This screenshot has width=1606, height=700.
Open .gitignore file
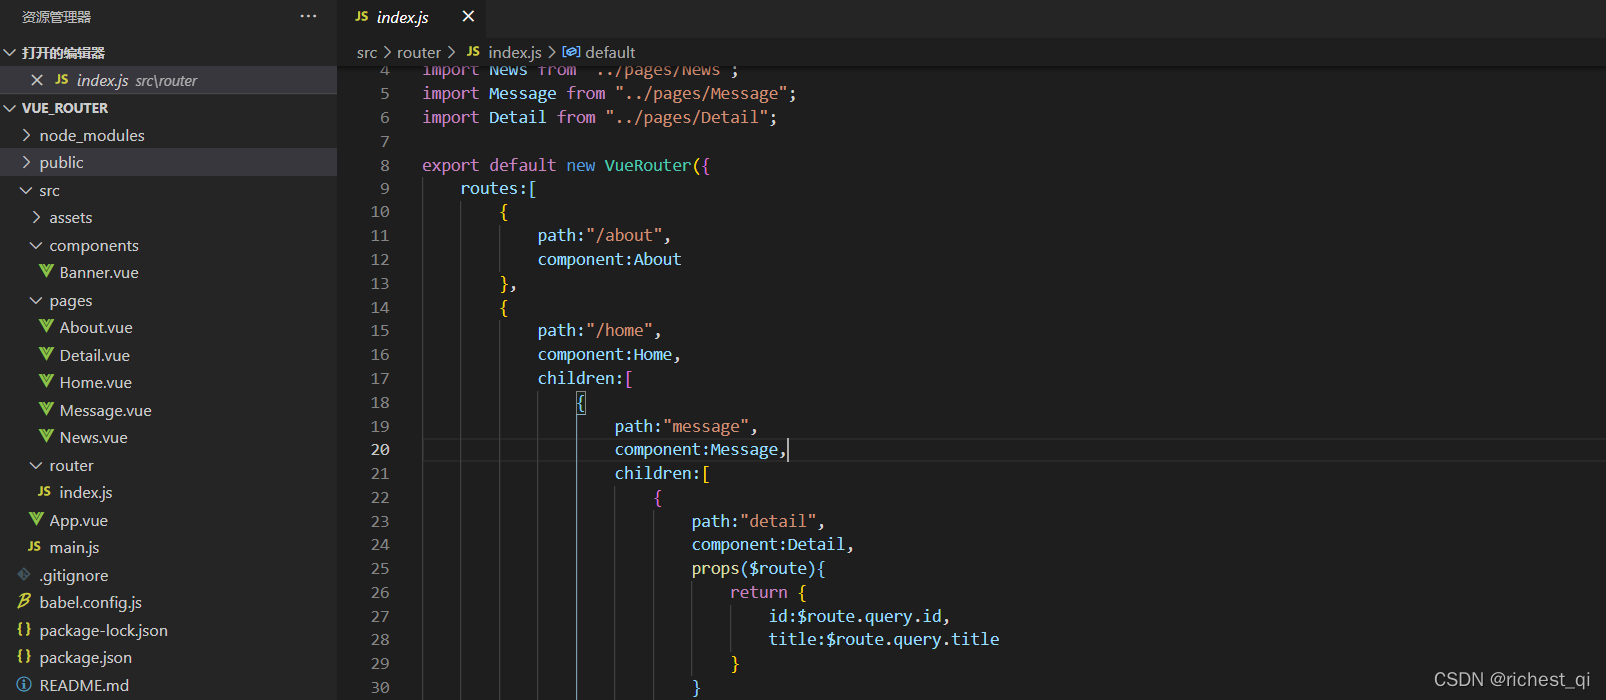pyautogui.click(x=74, y=575)
